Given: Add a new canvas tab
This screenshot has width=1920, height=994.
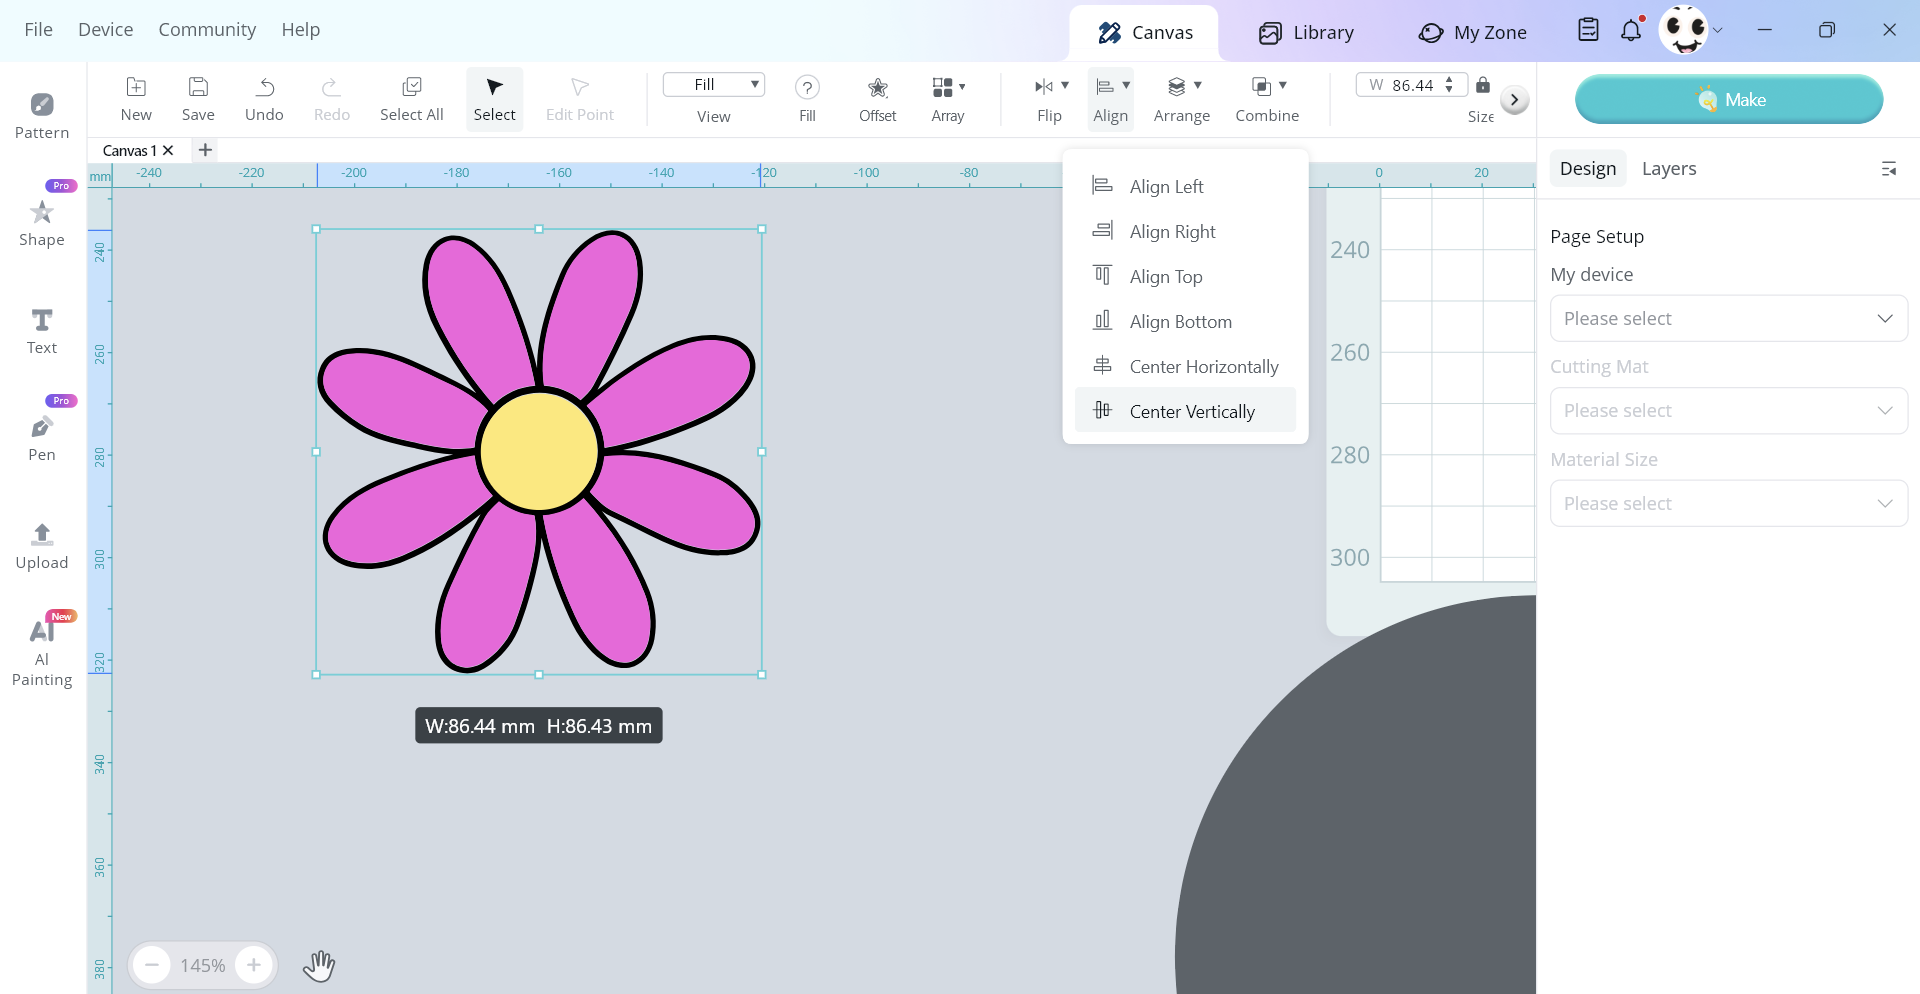Looking at the screenshot, I should point(205,150).
